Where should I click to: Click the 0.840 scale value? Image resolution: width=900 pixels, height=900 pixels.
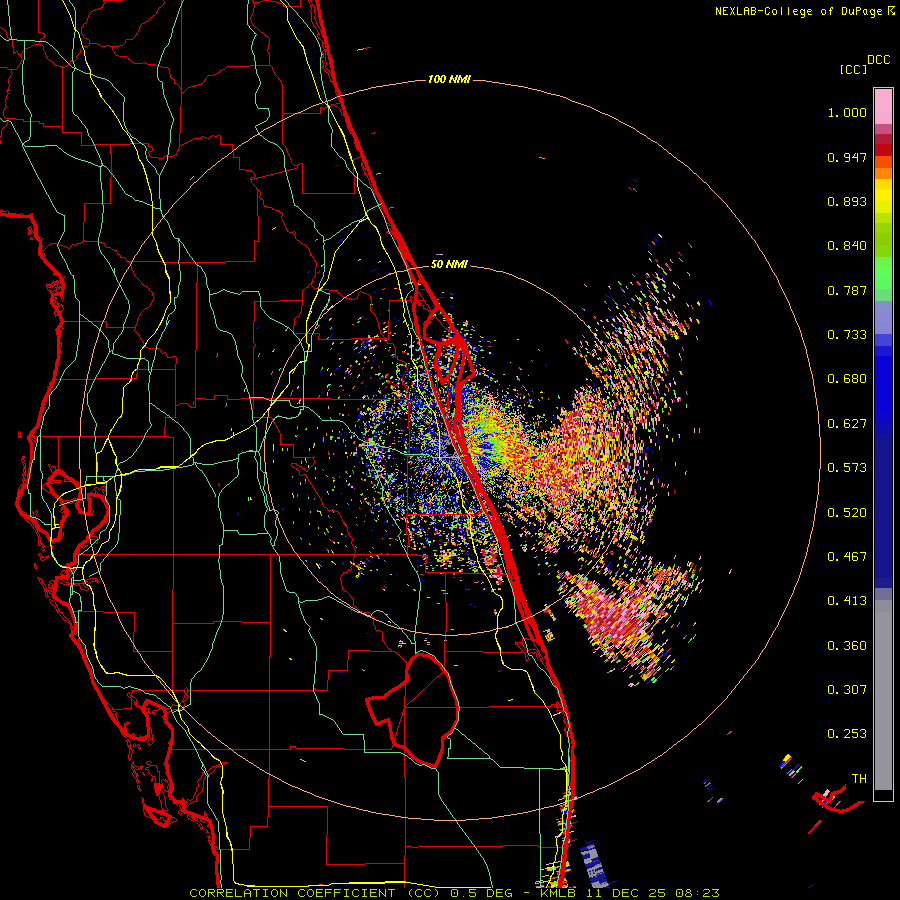click(847, 246)
